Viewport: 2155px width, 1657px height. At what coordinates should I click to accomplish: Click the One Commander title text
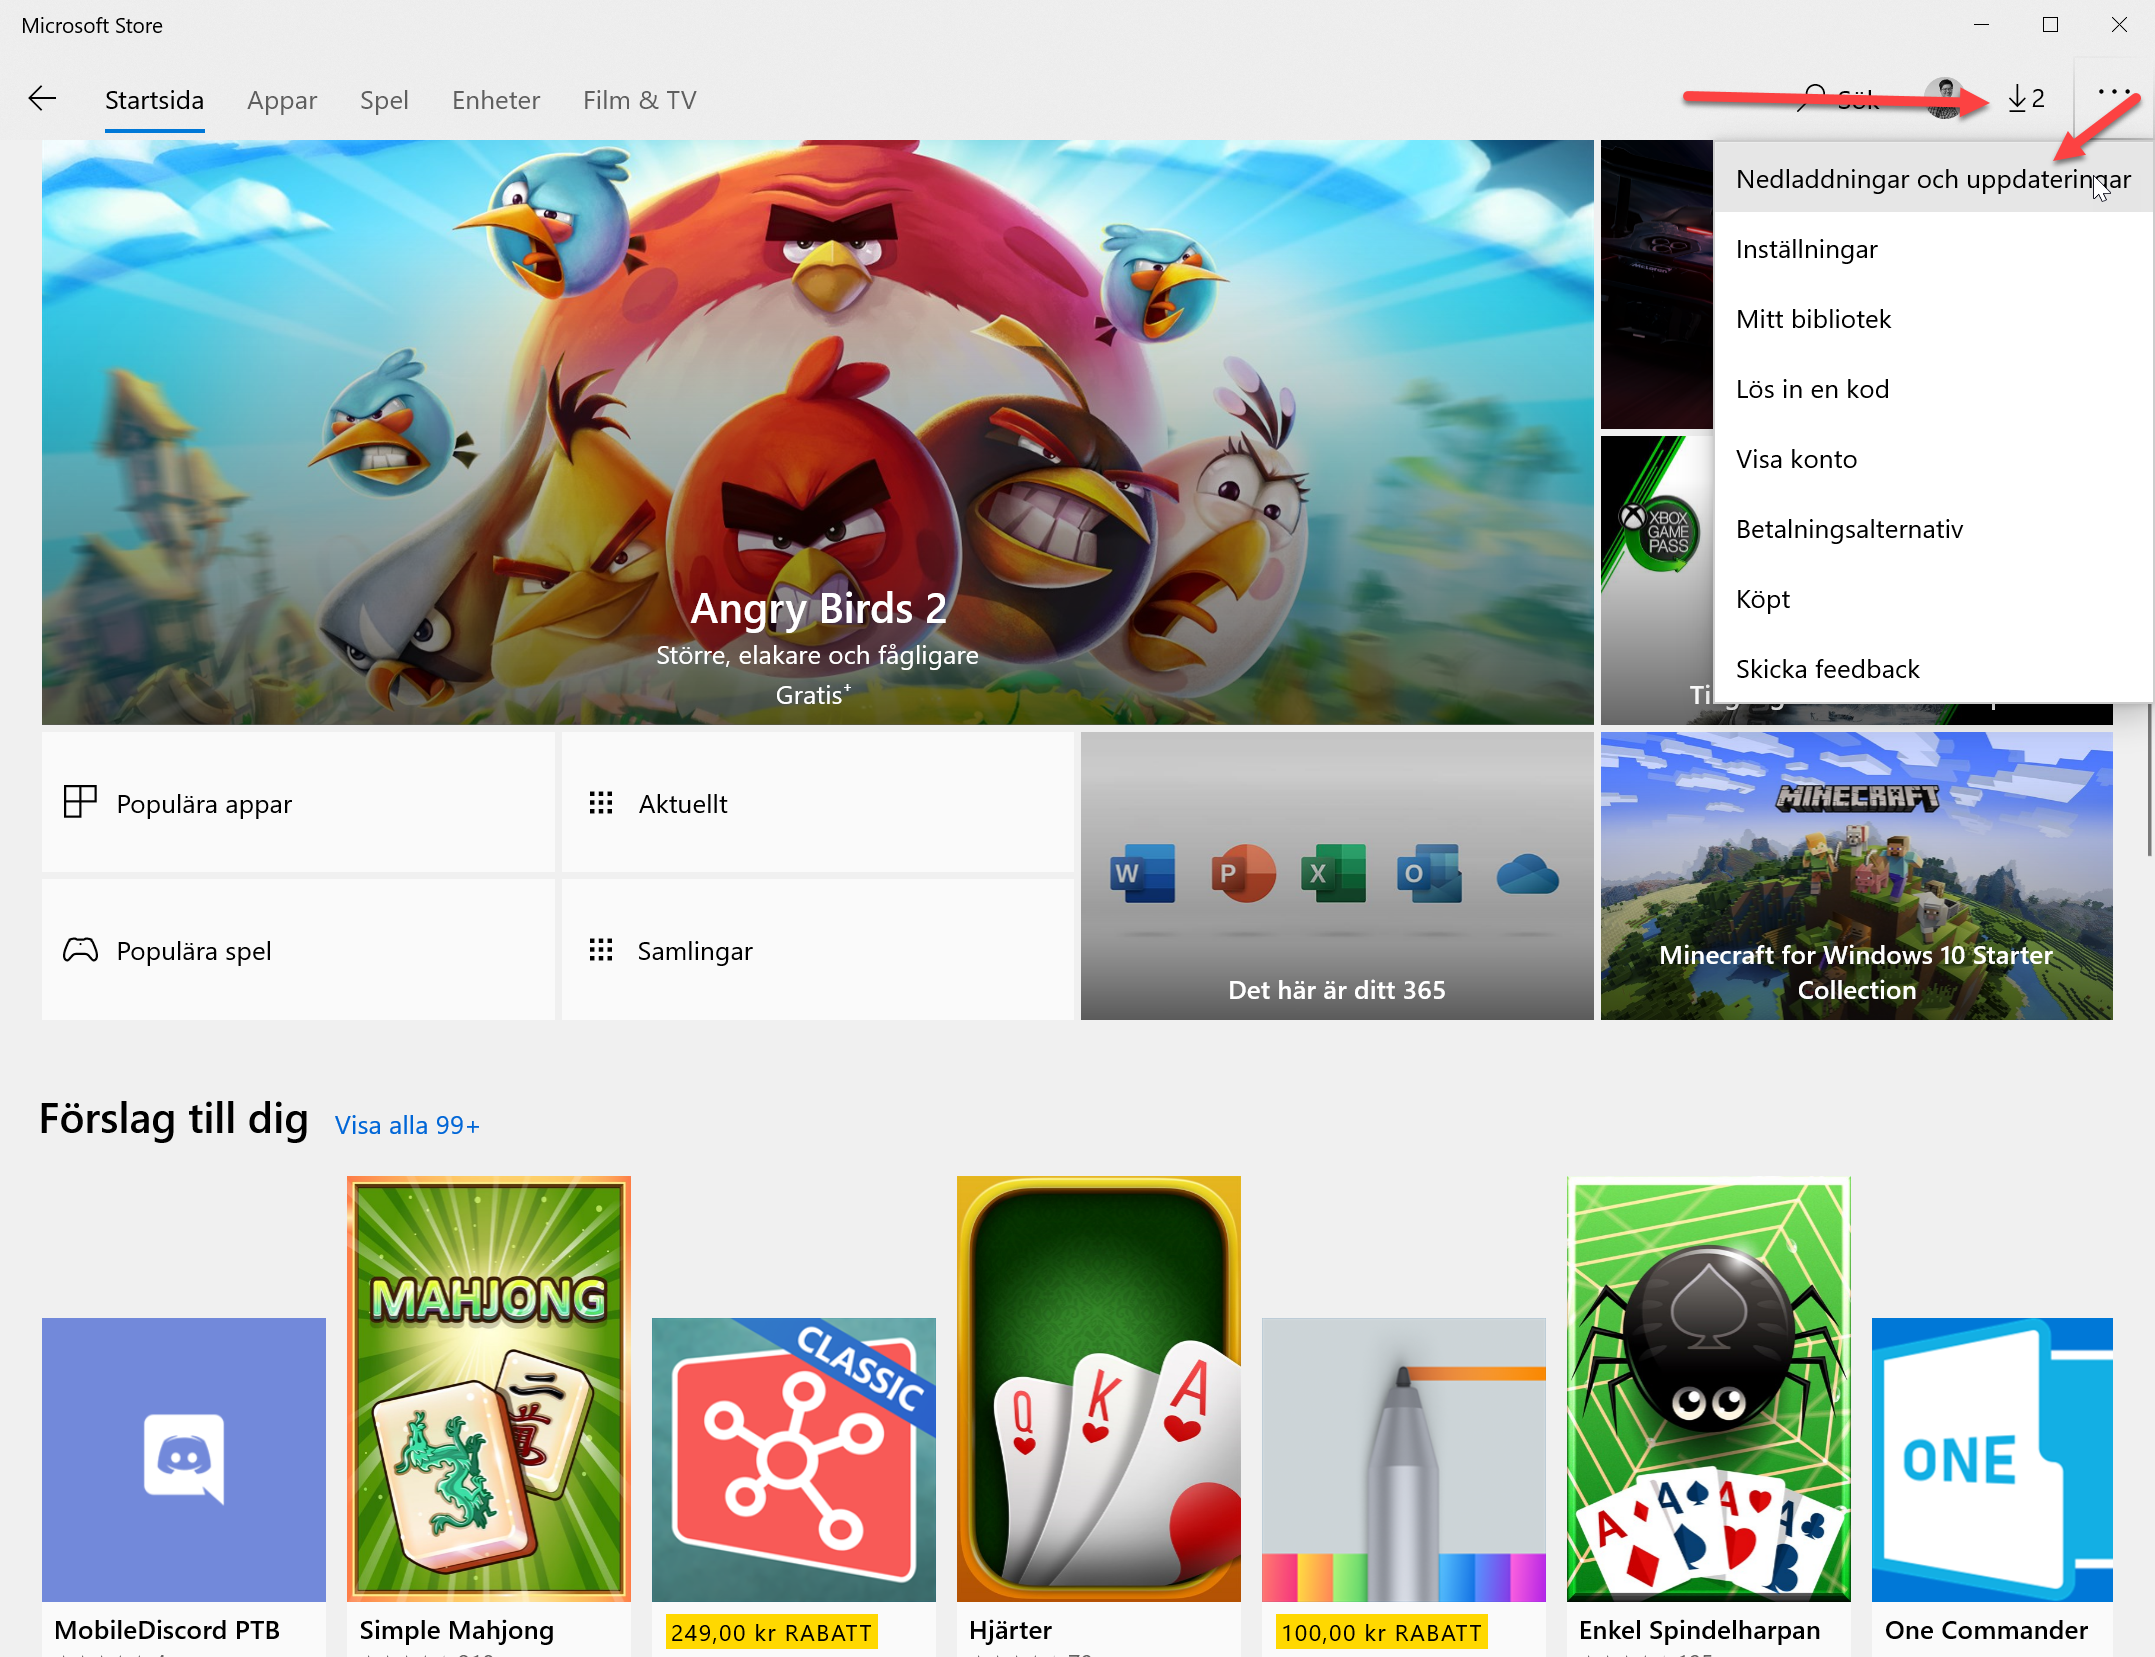pos(1986,1630)
